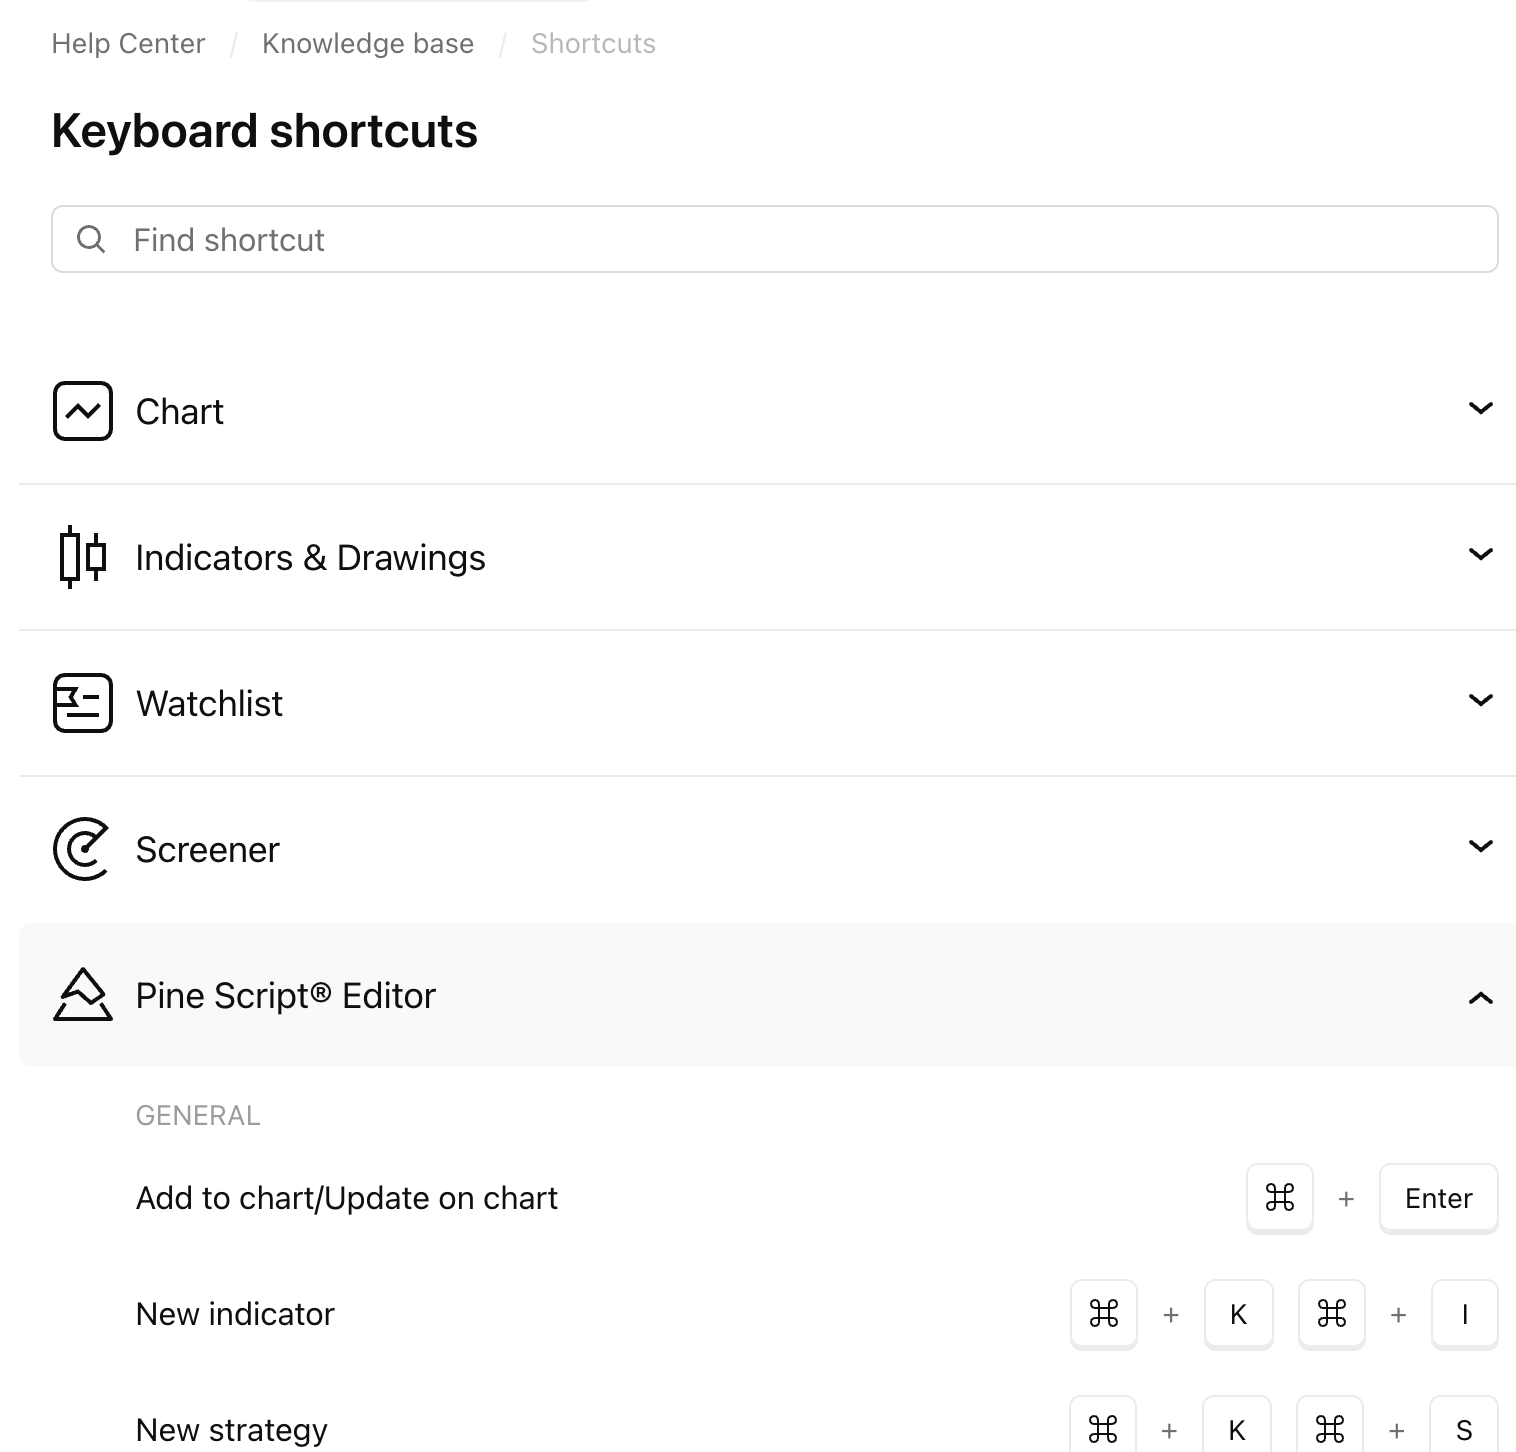Click the Watchlist section title
Viewport: 1516px width, 1452px height.
209,703
